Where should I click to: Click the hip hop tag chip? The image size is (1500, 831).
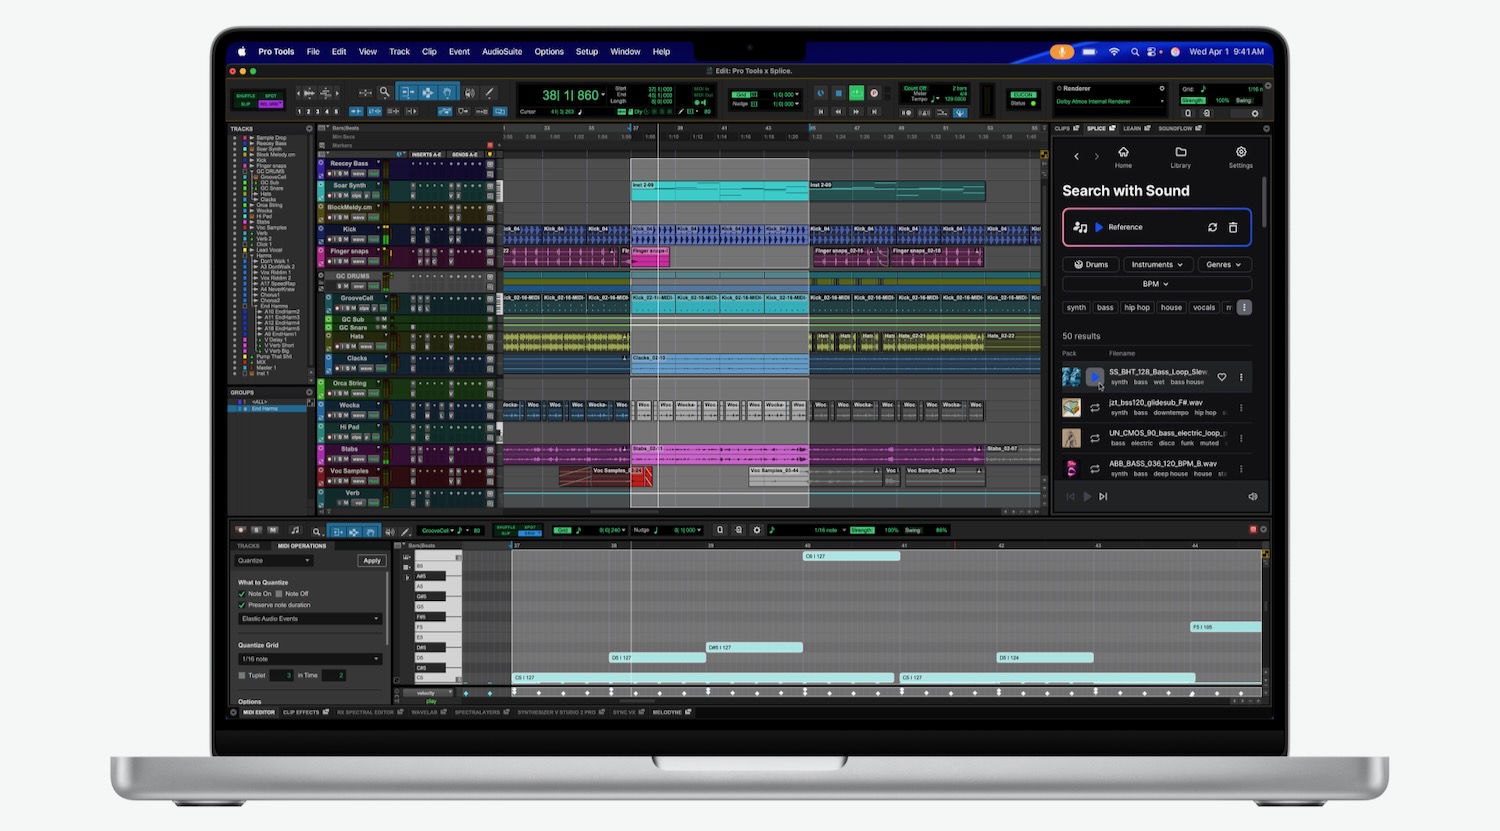pyautogui.click(x=1136, y=308)
